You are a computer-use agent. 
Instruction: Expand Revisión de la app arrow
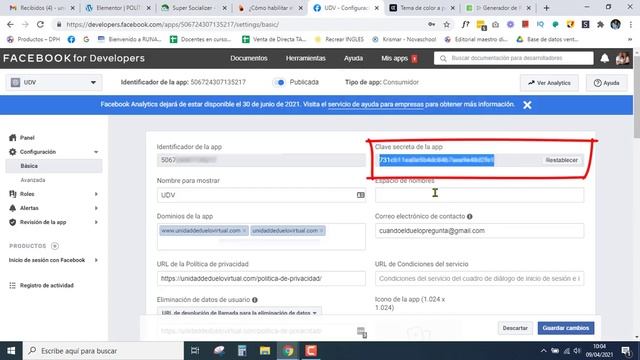(x=96, y=222)
